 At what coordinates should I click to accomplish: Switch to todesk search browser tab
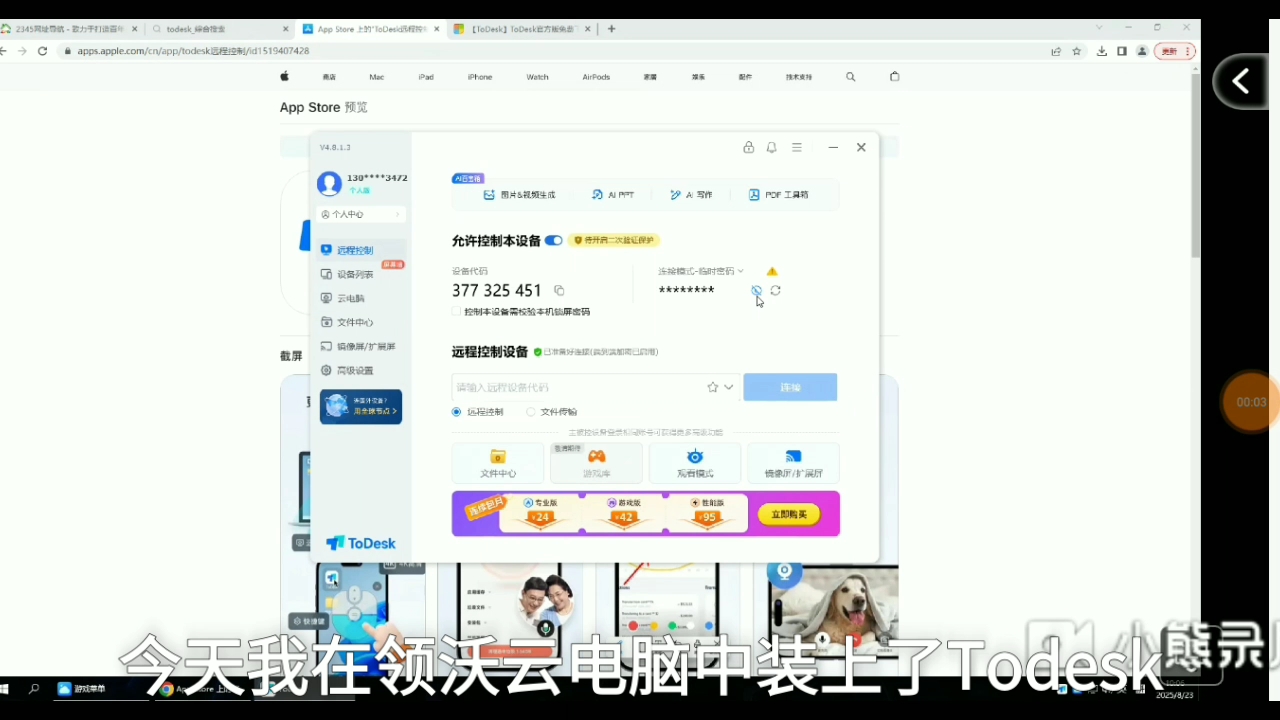[220, 29]
